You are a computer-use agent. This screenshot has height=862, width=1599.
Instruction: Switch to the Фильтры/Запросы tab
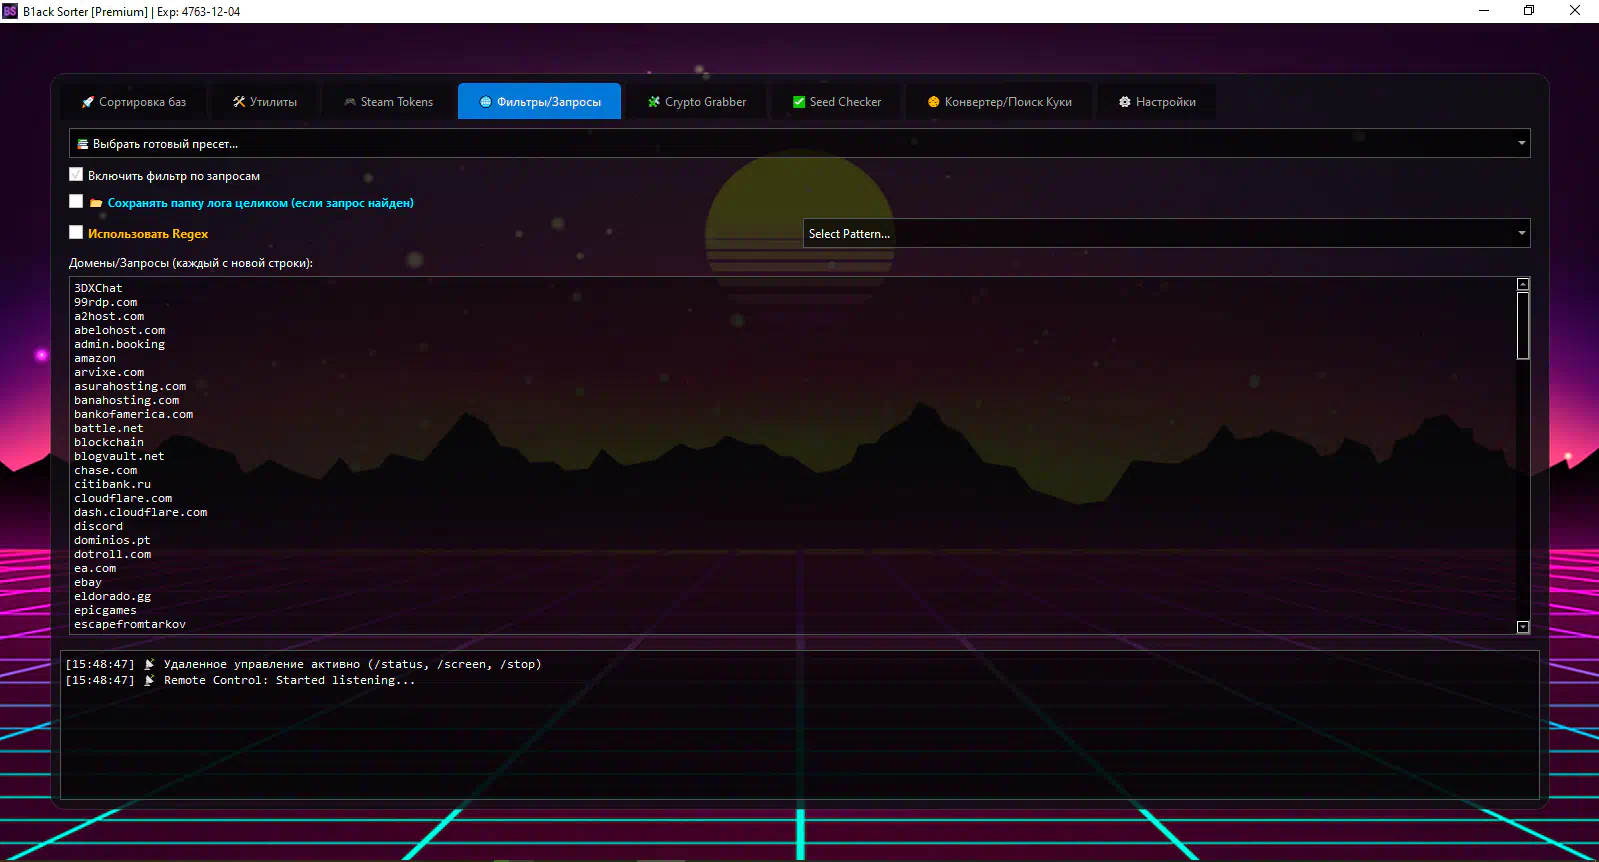pos(540,102)
